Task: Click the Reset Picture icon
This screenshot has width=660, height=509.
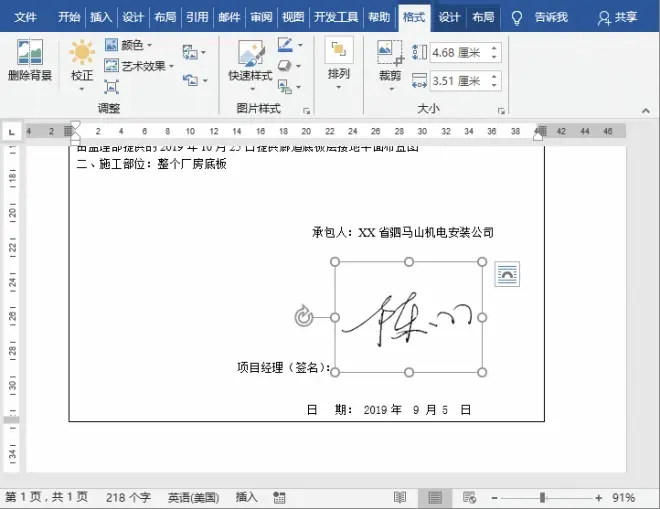Action: click(x=190, y=80)
